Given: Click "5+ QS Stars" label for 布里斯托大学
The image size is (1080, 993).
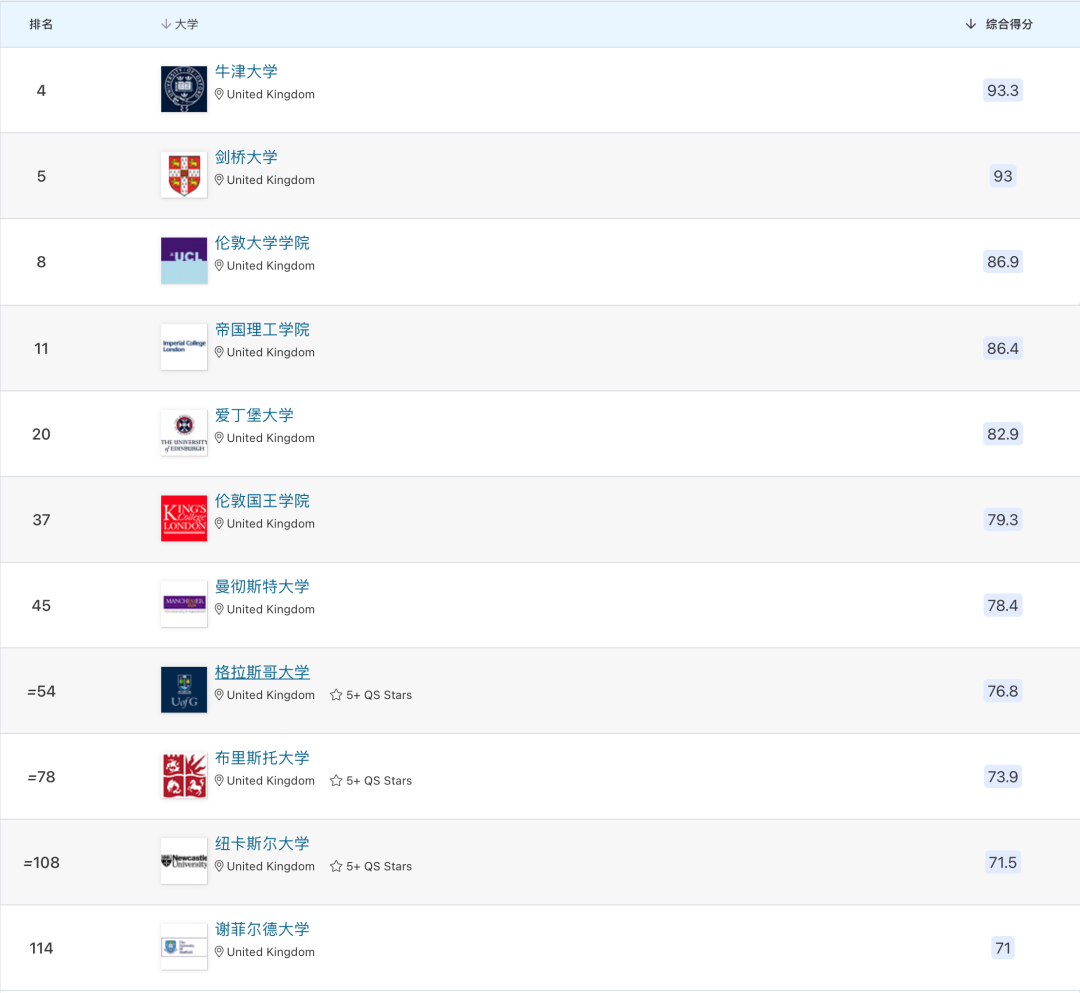Looking at the screenshot, I should [379, 781].
